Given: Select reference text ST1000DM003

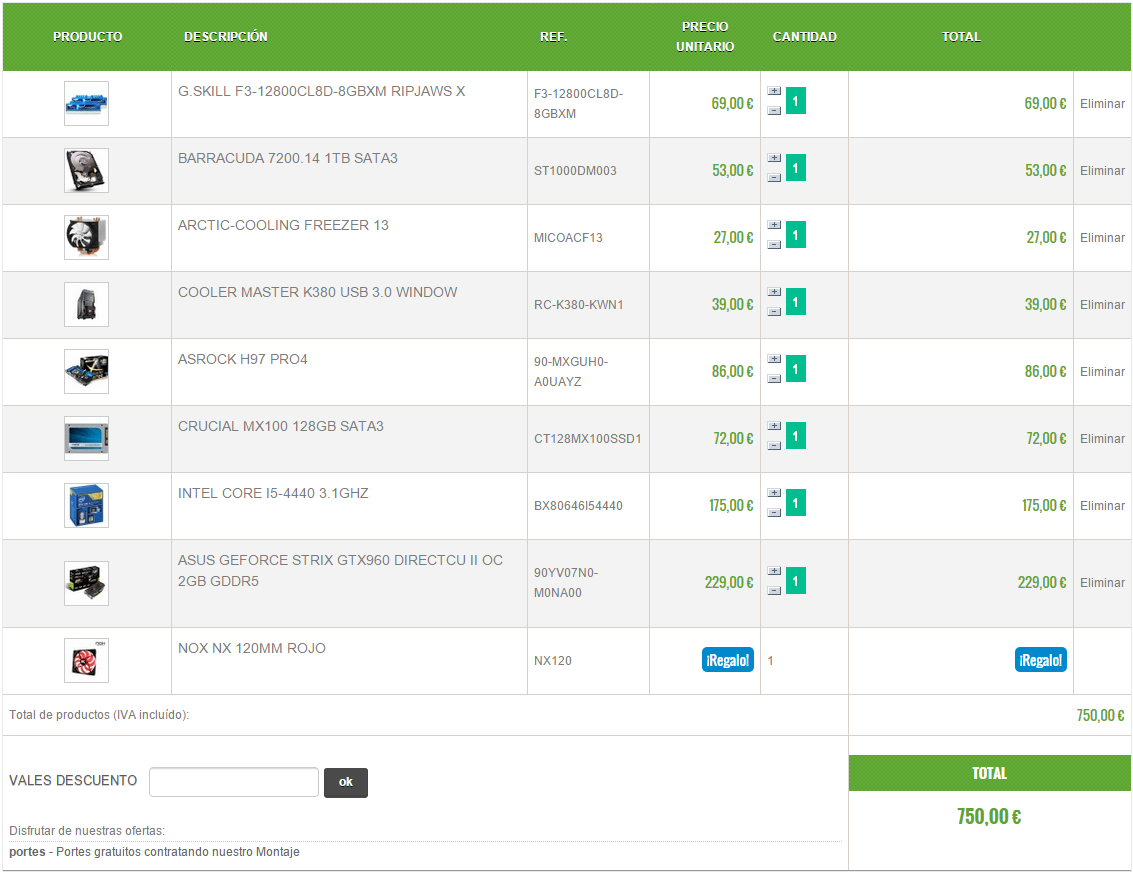Looking at the screenshot, I should (x=575, y=171).
